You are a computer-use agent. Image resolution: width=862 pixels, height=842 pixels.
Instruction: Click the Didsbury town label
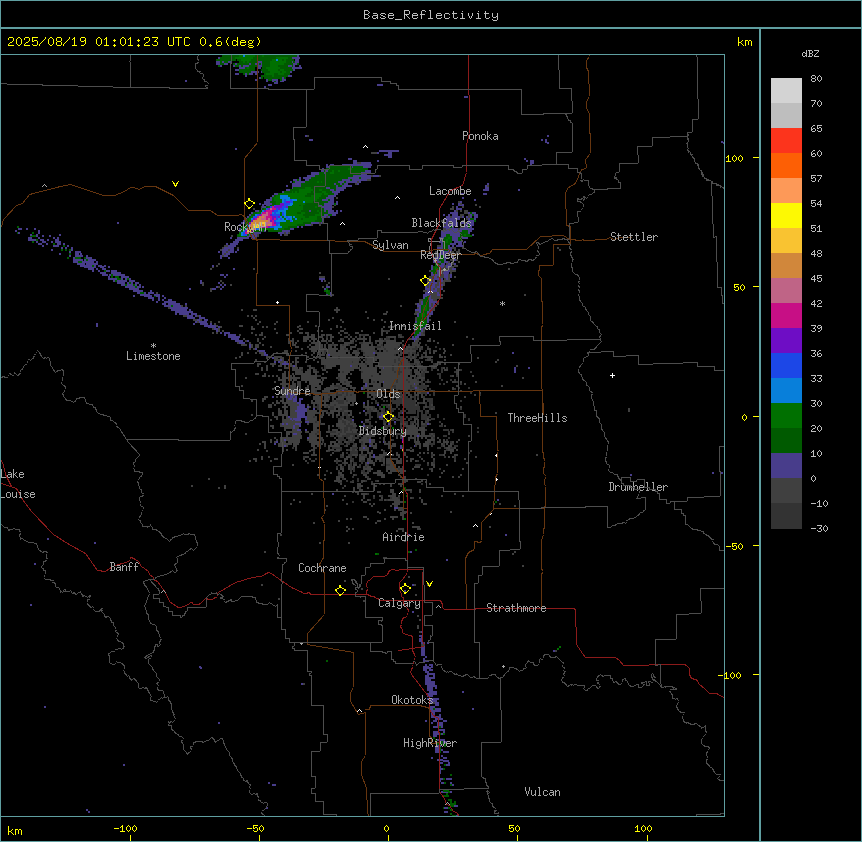pyautogui.click(x=383, y=431)
